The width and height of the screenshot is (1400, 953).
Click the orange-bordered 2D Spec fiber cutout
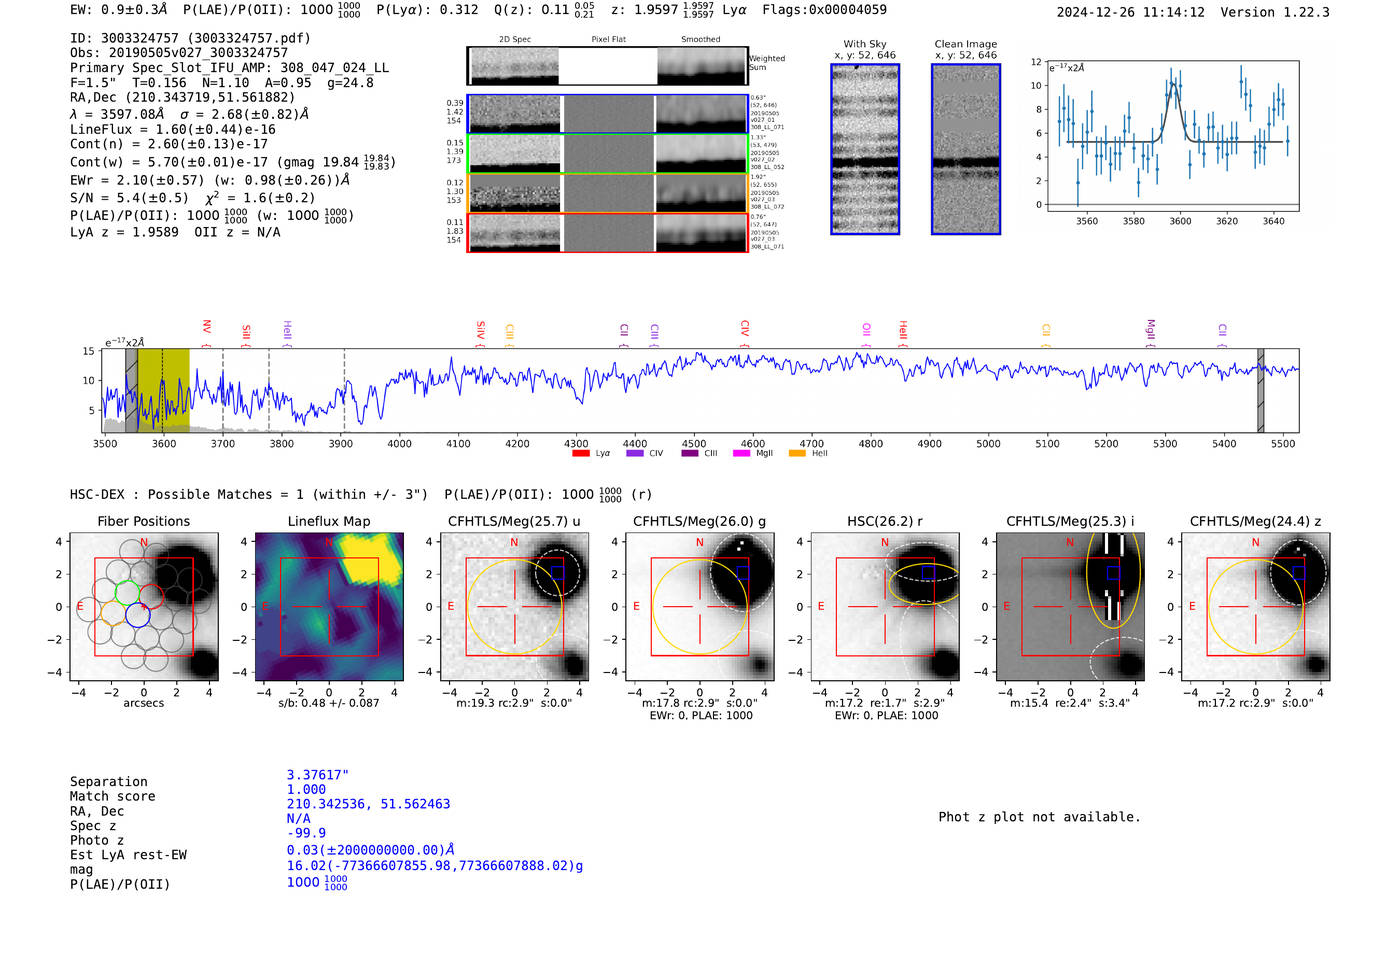pyautogui.click(x=515, y=193)
